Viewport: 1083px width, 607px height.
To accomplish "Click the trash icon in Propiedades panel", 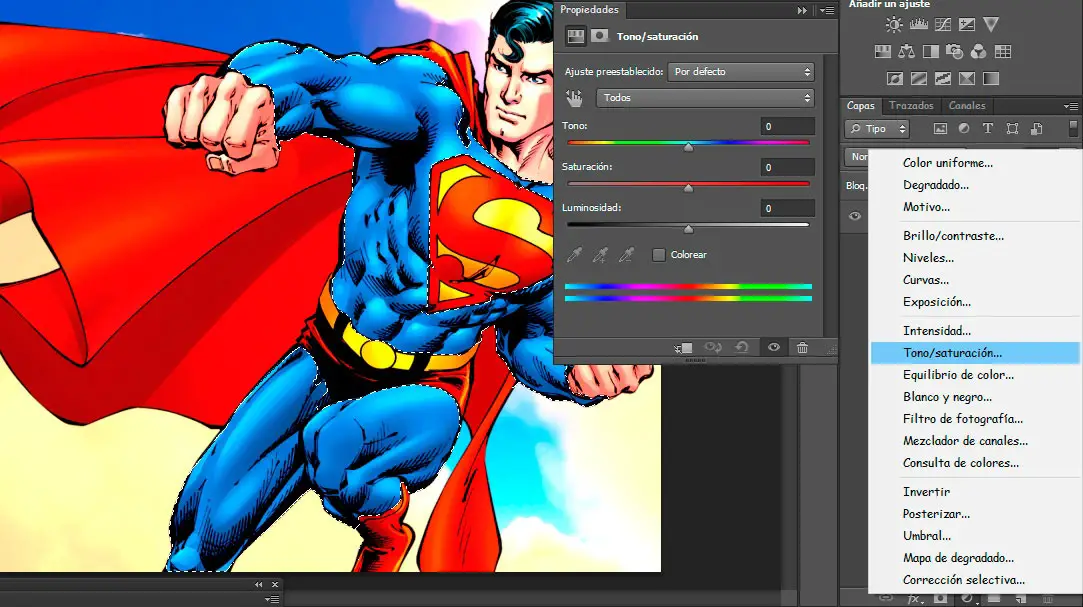I will click(x=802, y=347).
